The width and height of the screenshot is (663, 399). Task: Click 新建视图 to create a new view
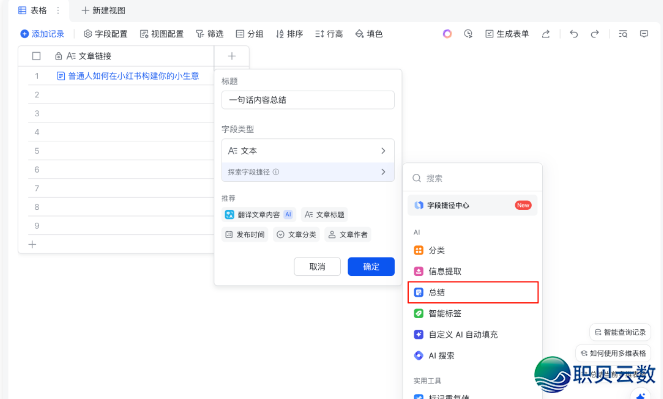click(104, 10)
